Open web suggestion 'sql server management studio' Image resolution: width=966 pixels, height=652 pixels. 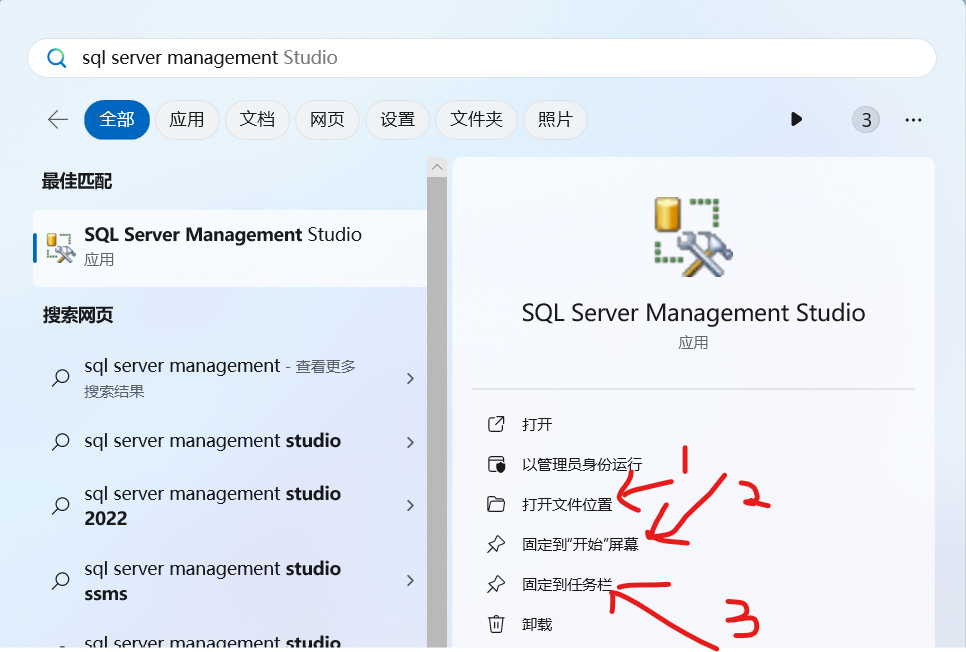coord(230,441)
